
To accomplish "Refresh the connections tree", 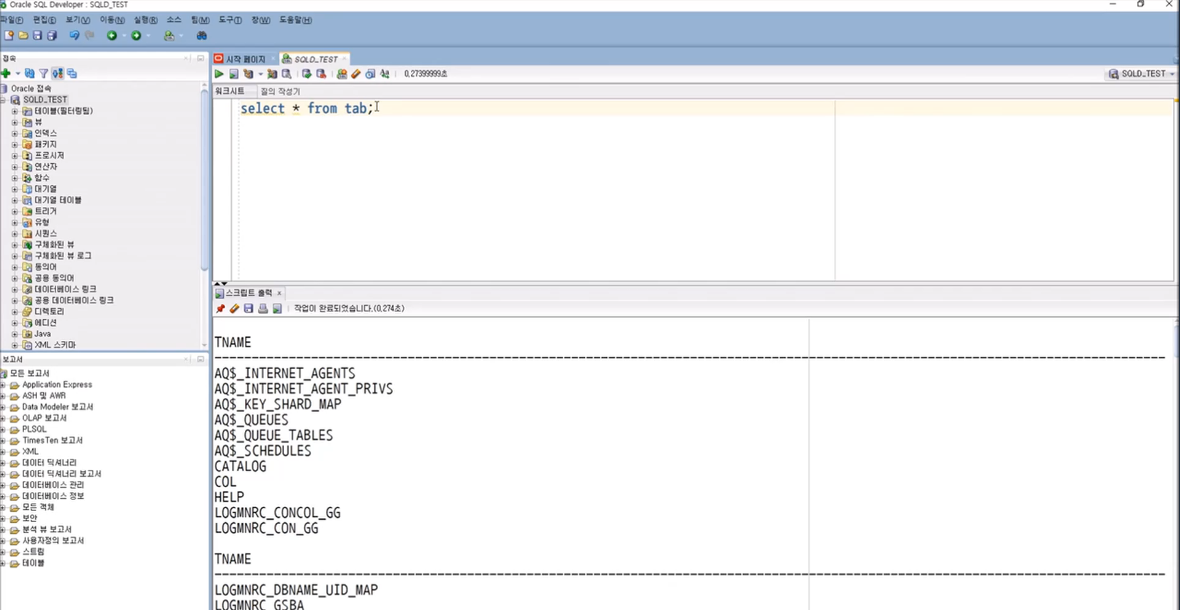I will tap(29, 74).
